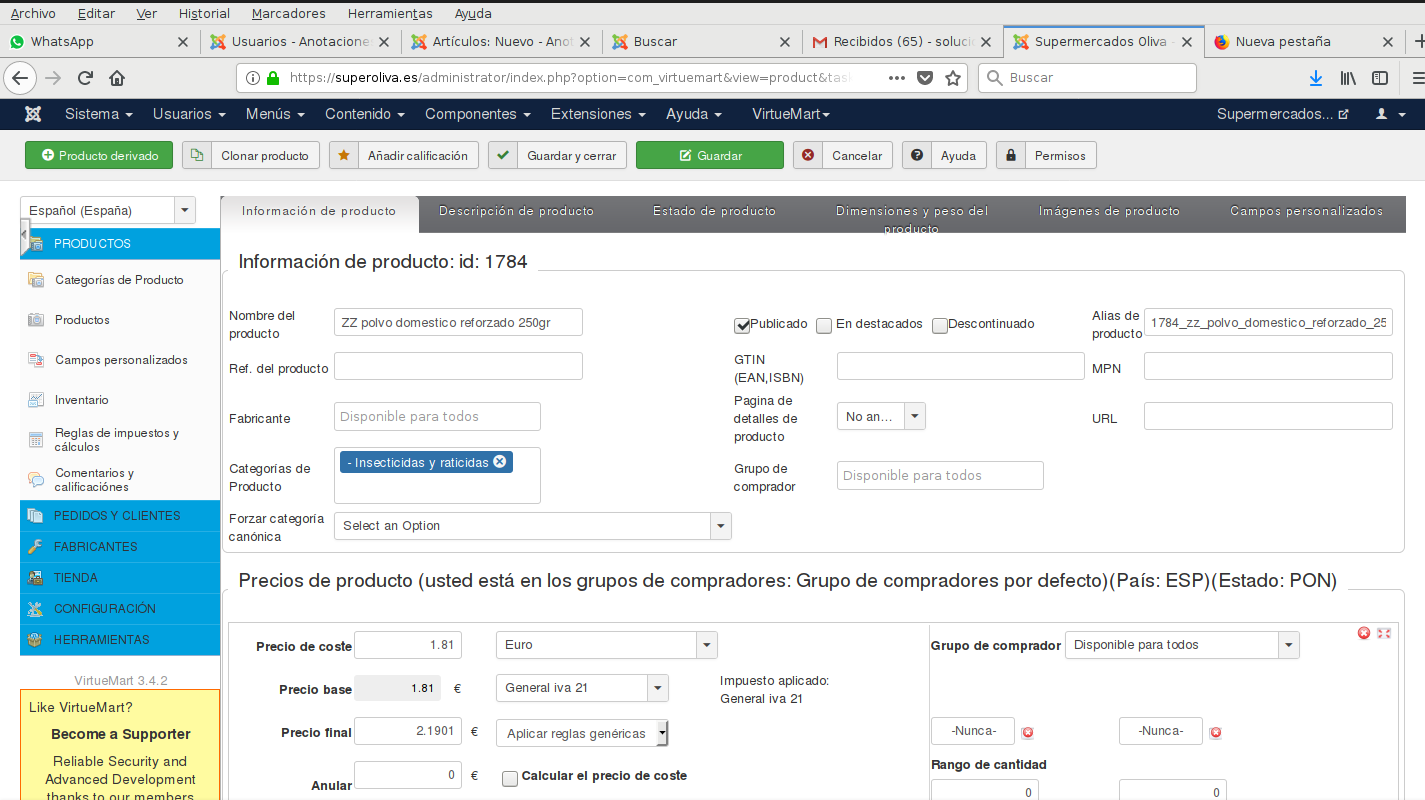
Task: Go back with the browser back arrow
Action: (x=19, y=78)
